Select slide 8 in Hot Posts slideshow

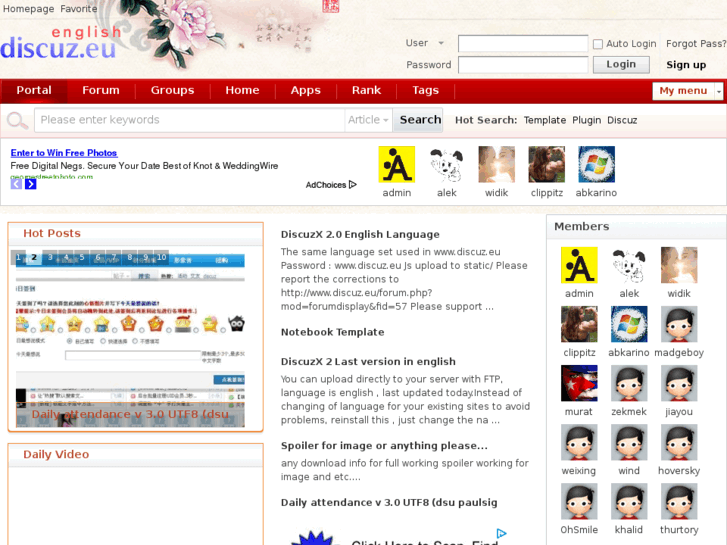[129, 257]
